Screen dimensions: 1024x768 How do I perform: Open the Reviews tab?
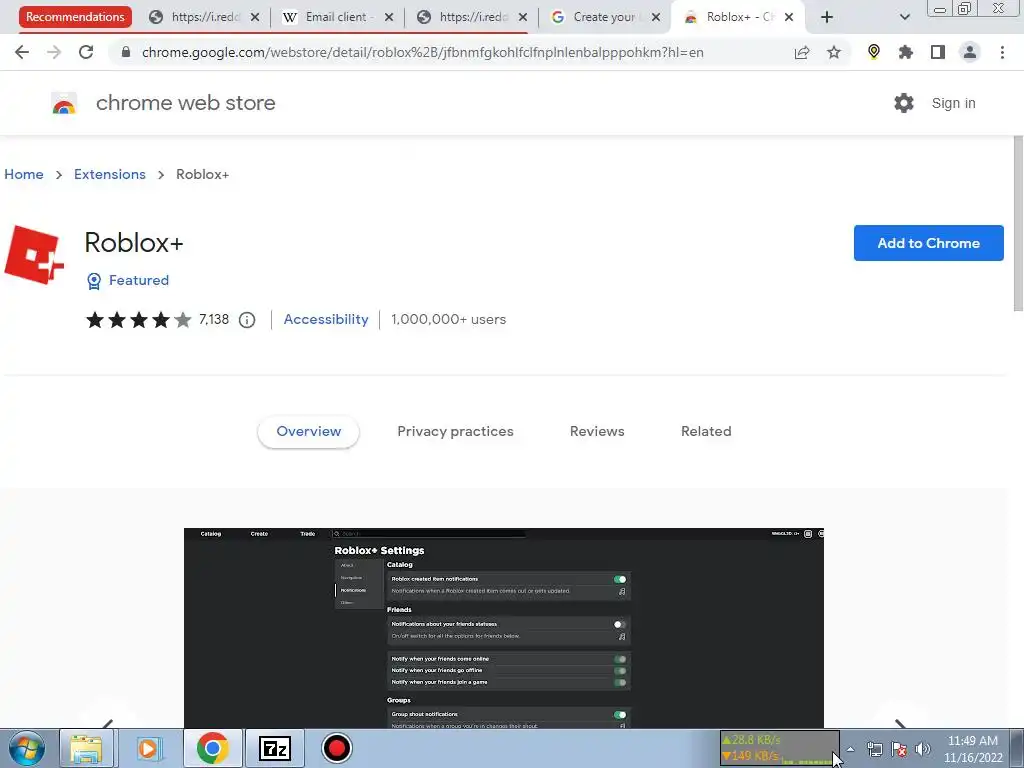tap(597, 432)
